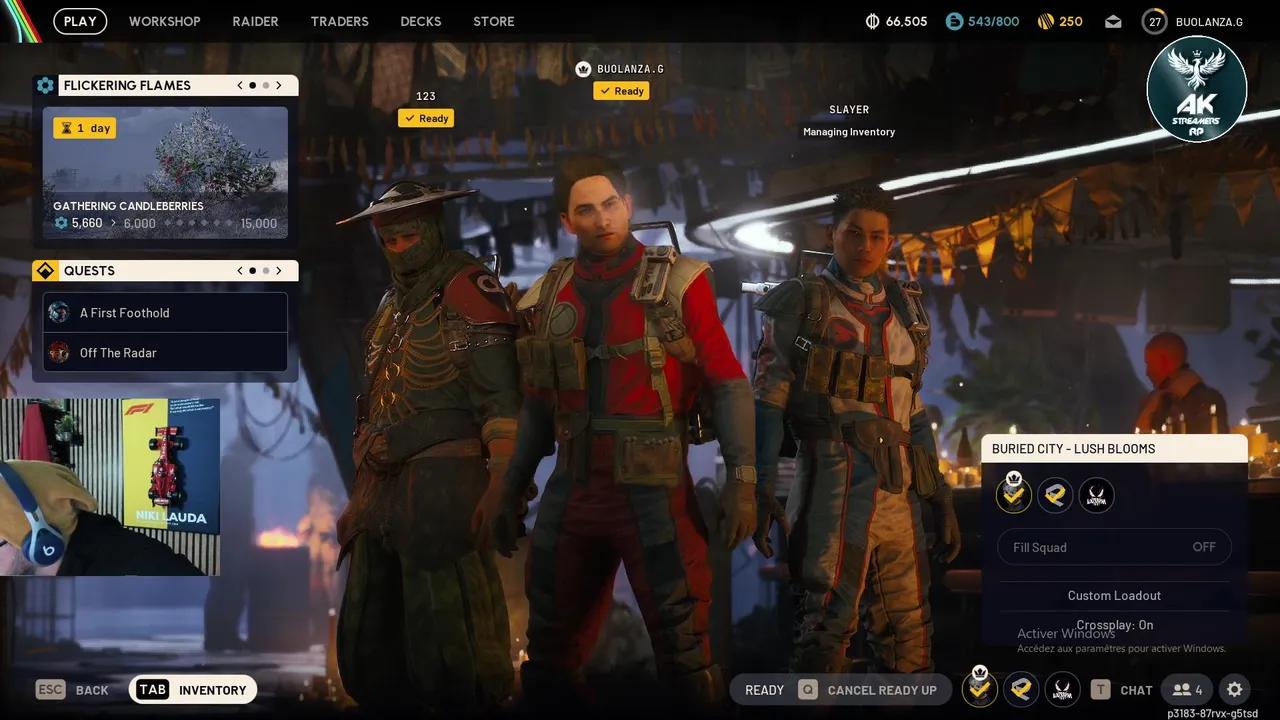Go to next Flickering Flames page arrow
The height and width of the screenshot is (720, 1280).
coord(279,85)
